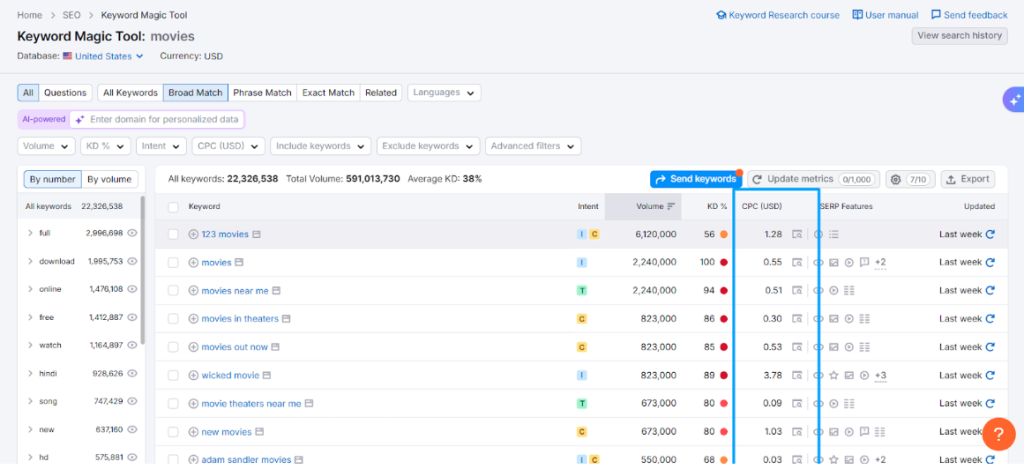Viewport: 1024px width, 469px height.
Task: Click the add icon beside movies near me
Action: tap(193, 291)
